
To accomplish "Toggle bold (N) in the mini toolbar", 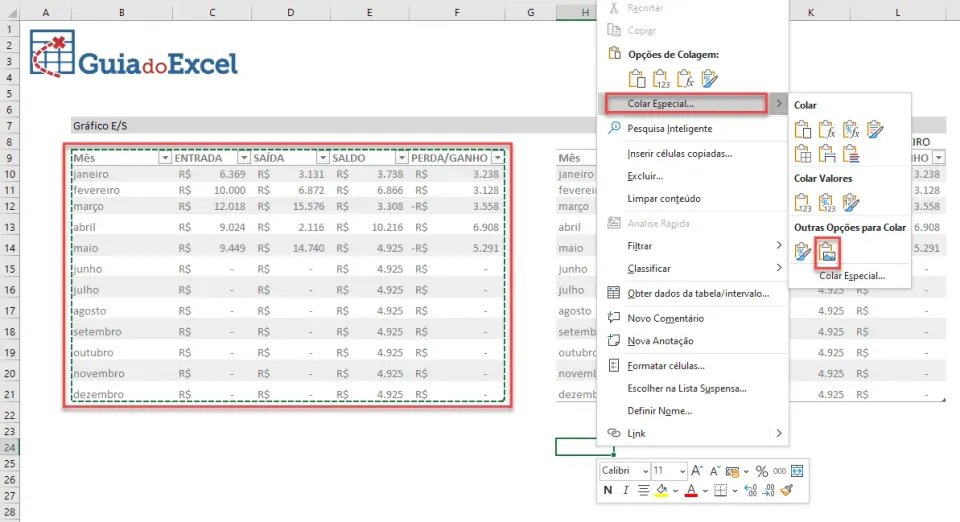I will coord(607,490).
